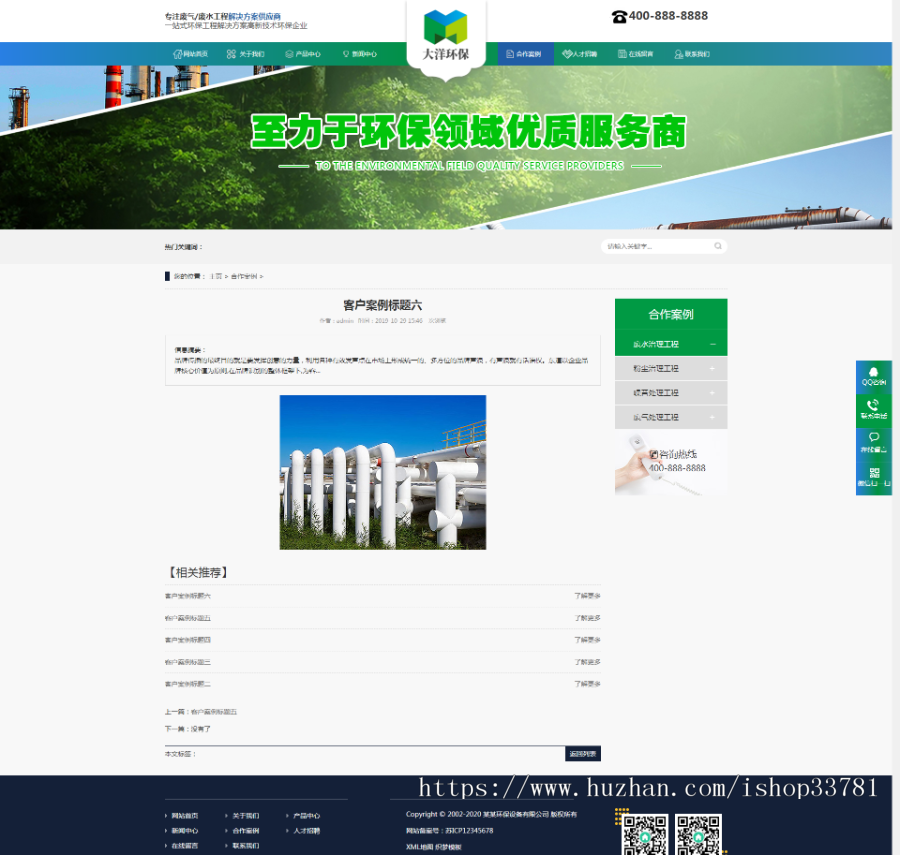Open QQ consultation in floating sidebar
This screenshot has width=900, height=855.
pyautogui.click(x=873, y=376)
